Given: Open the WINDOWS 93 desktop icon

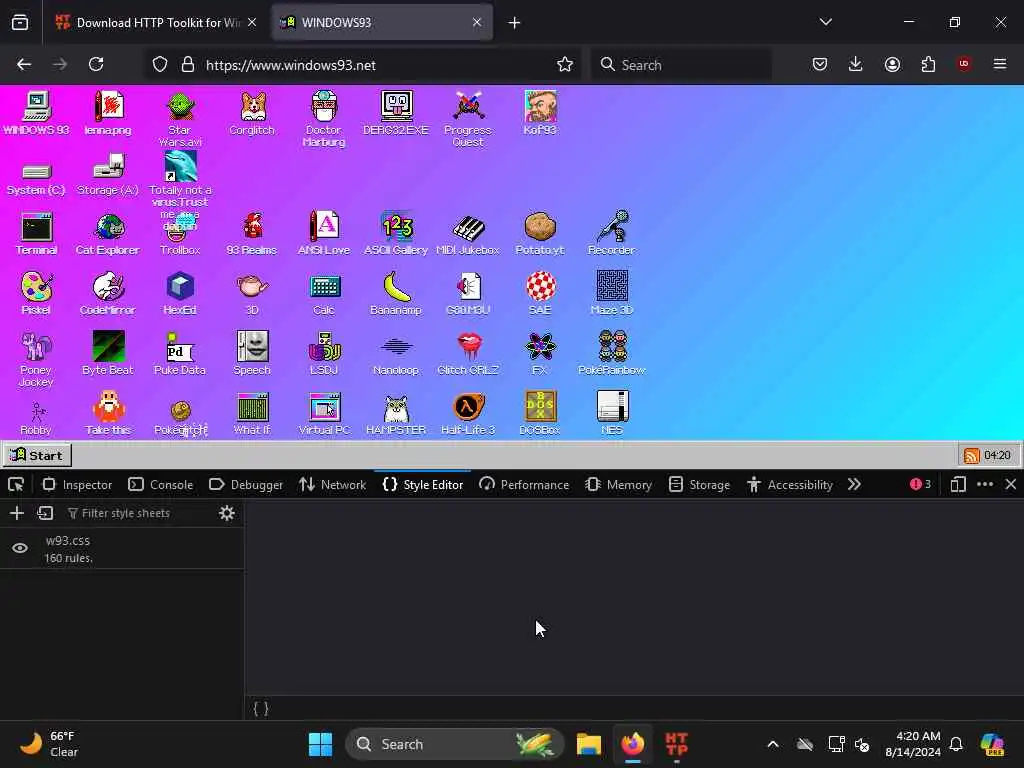Looking at the screenshot, I should click(x=37, y=112).
